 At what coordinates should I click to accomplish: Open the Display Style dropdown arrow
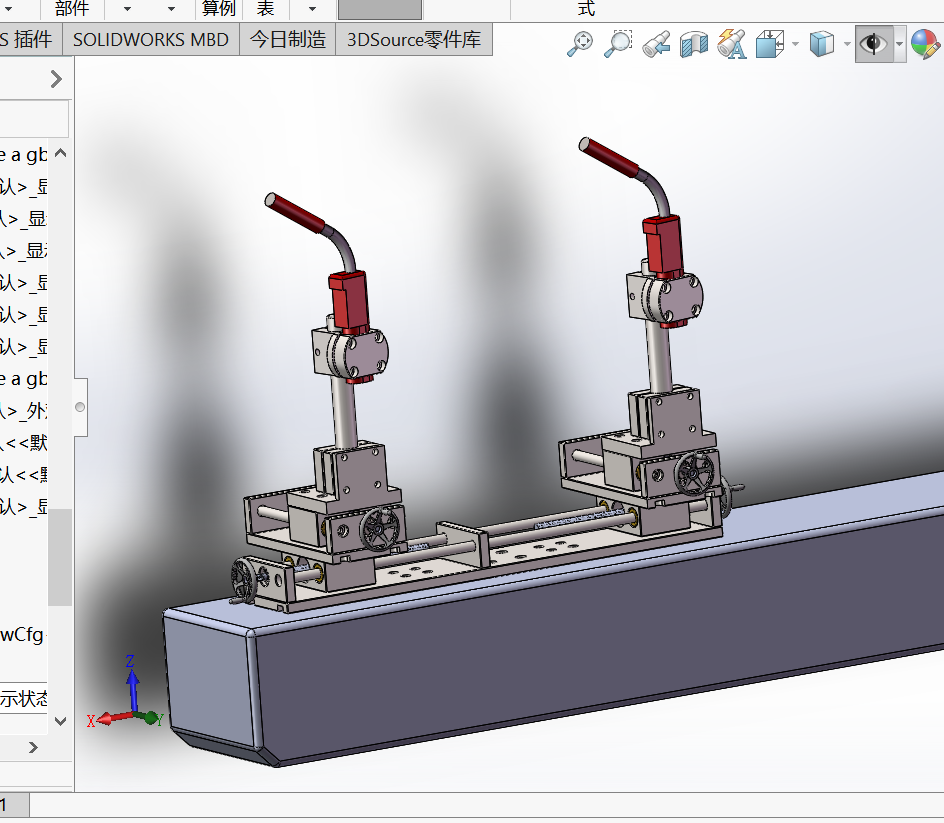coord(847,44)
